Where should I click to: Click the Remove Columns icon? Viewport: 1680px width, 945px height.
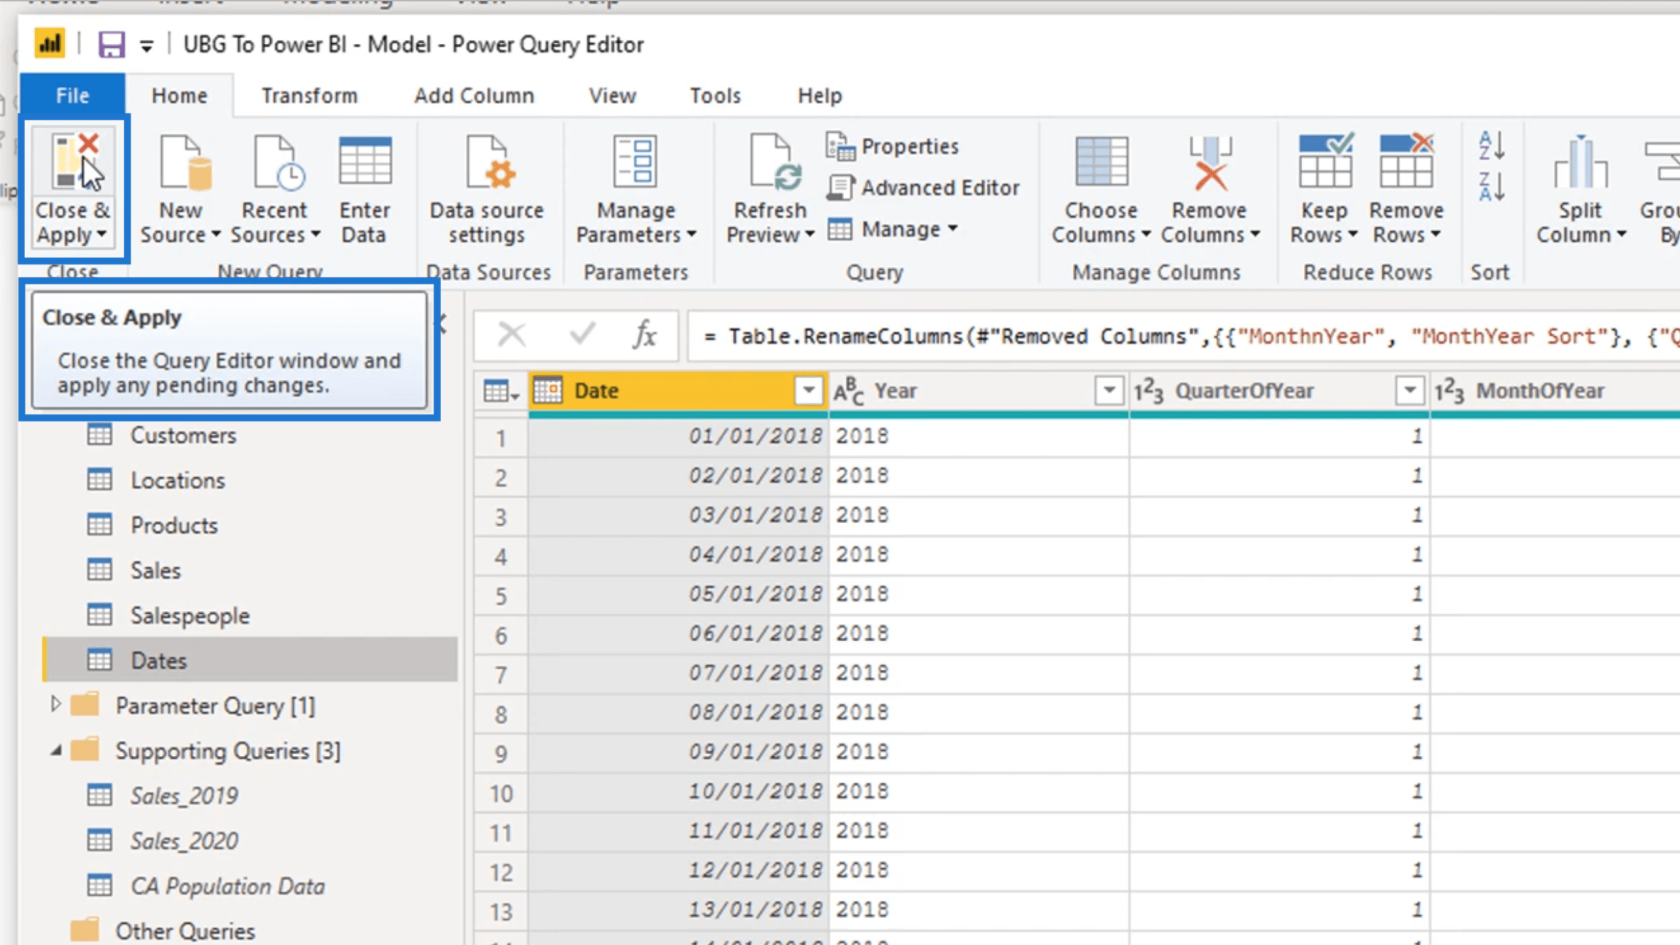[1210, 163]
